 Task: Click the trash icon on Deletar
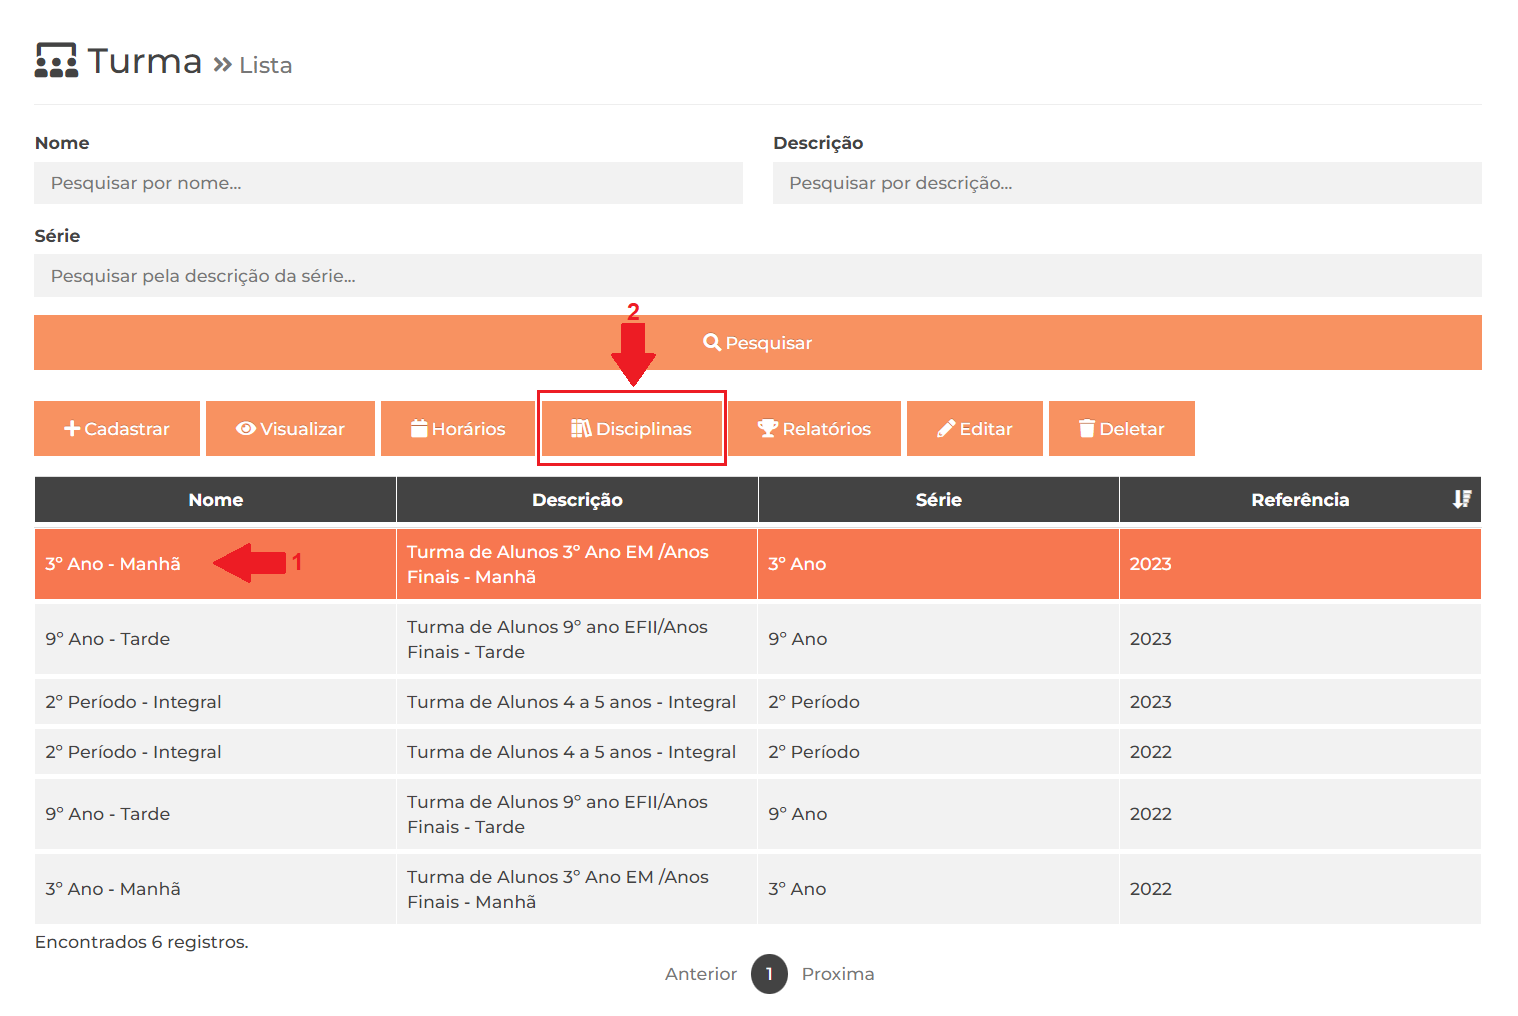[x=1087, y=428]
